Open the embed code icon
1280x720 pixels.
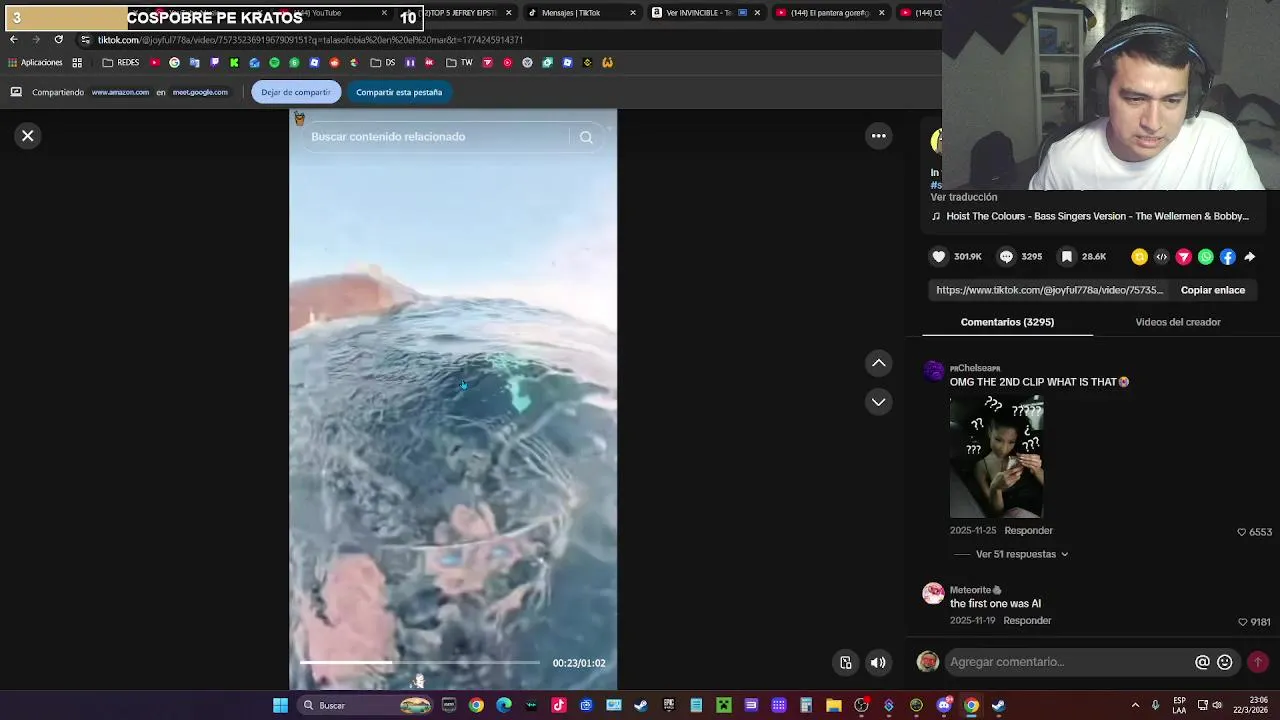point(1161,257)
